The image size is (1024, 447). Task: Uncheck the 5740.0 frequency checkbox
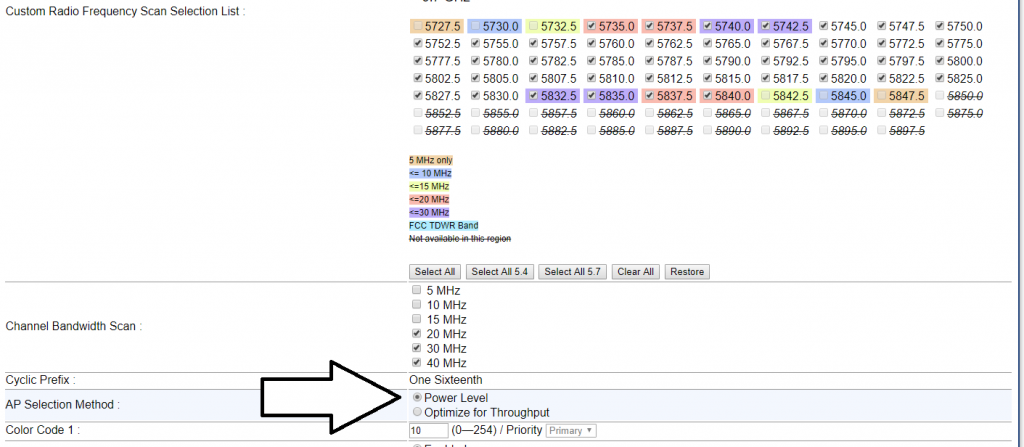click(708, 26)
